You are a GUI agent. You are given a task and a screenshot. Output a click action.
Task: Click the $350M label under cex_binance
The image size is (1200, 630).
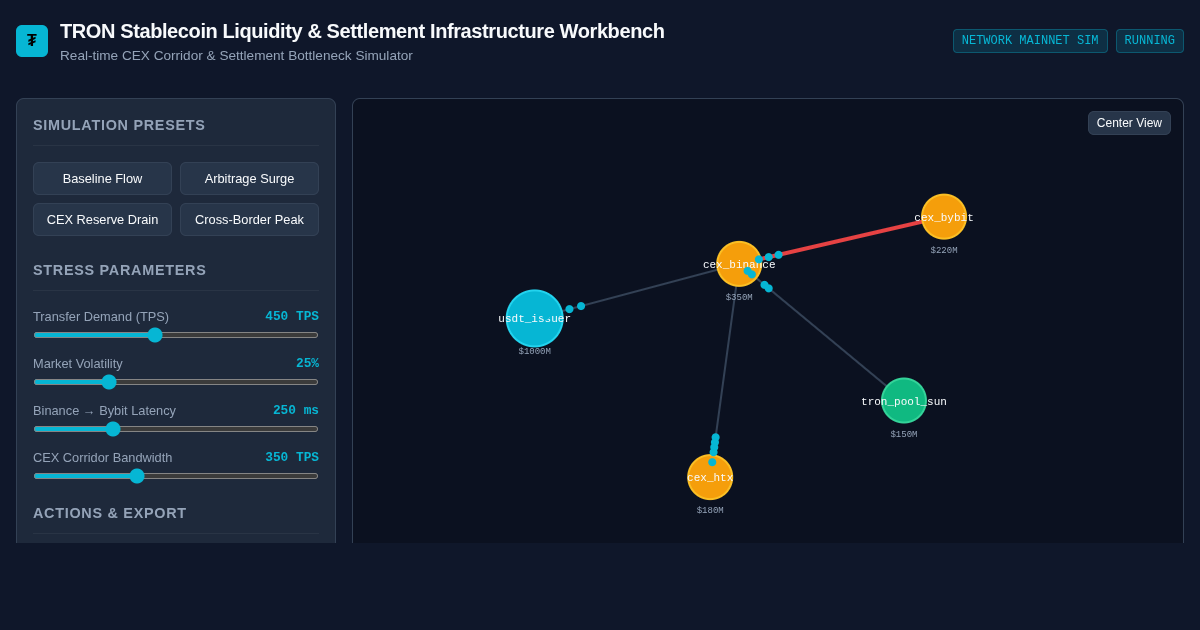[739, 298]
